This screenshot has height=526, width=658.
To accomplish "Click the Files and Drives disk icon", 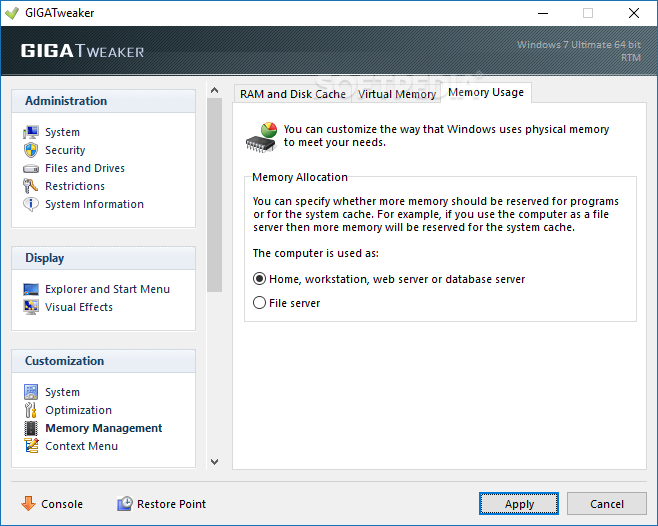I will (31, 168).
